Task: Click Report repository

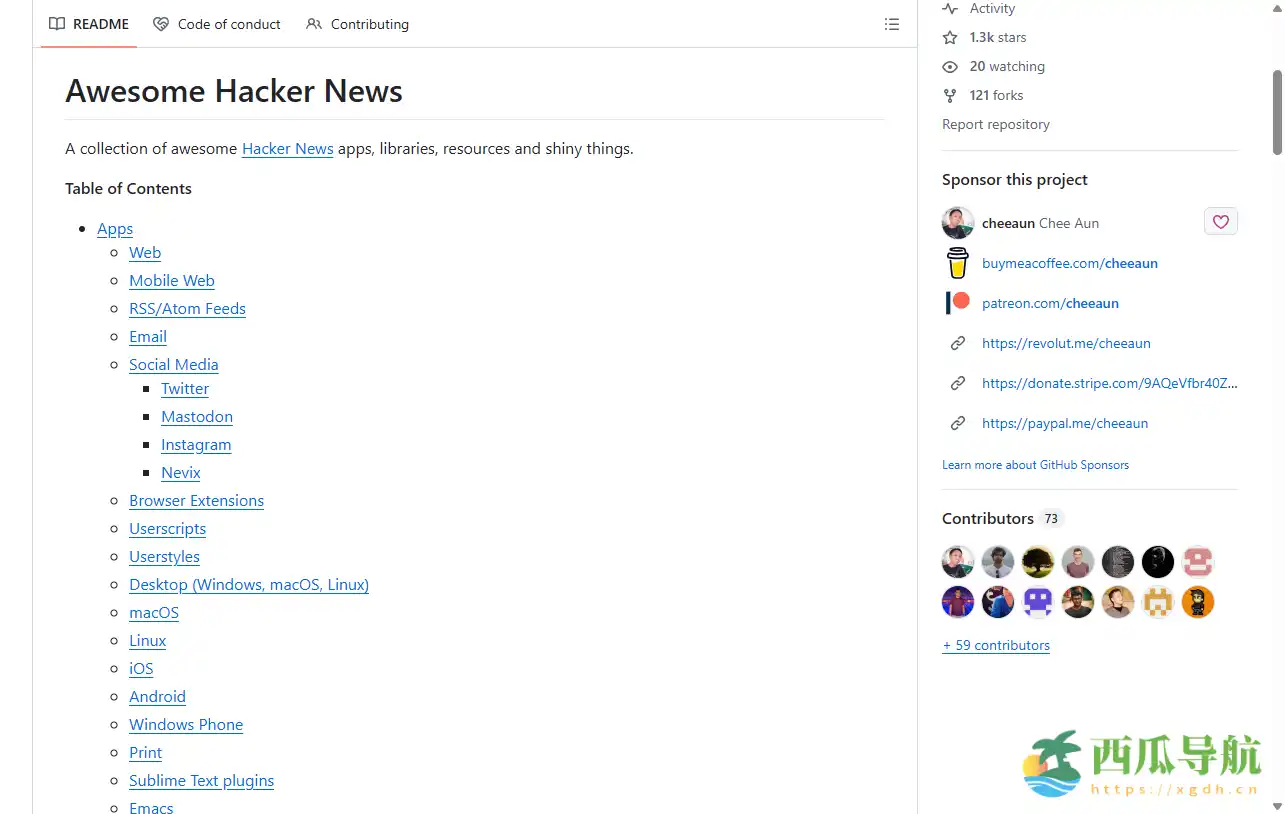Action: (995, 124)
